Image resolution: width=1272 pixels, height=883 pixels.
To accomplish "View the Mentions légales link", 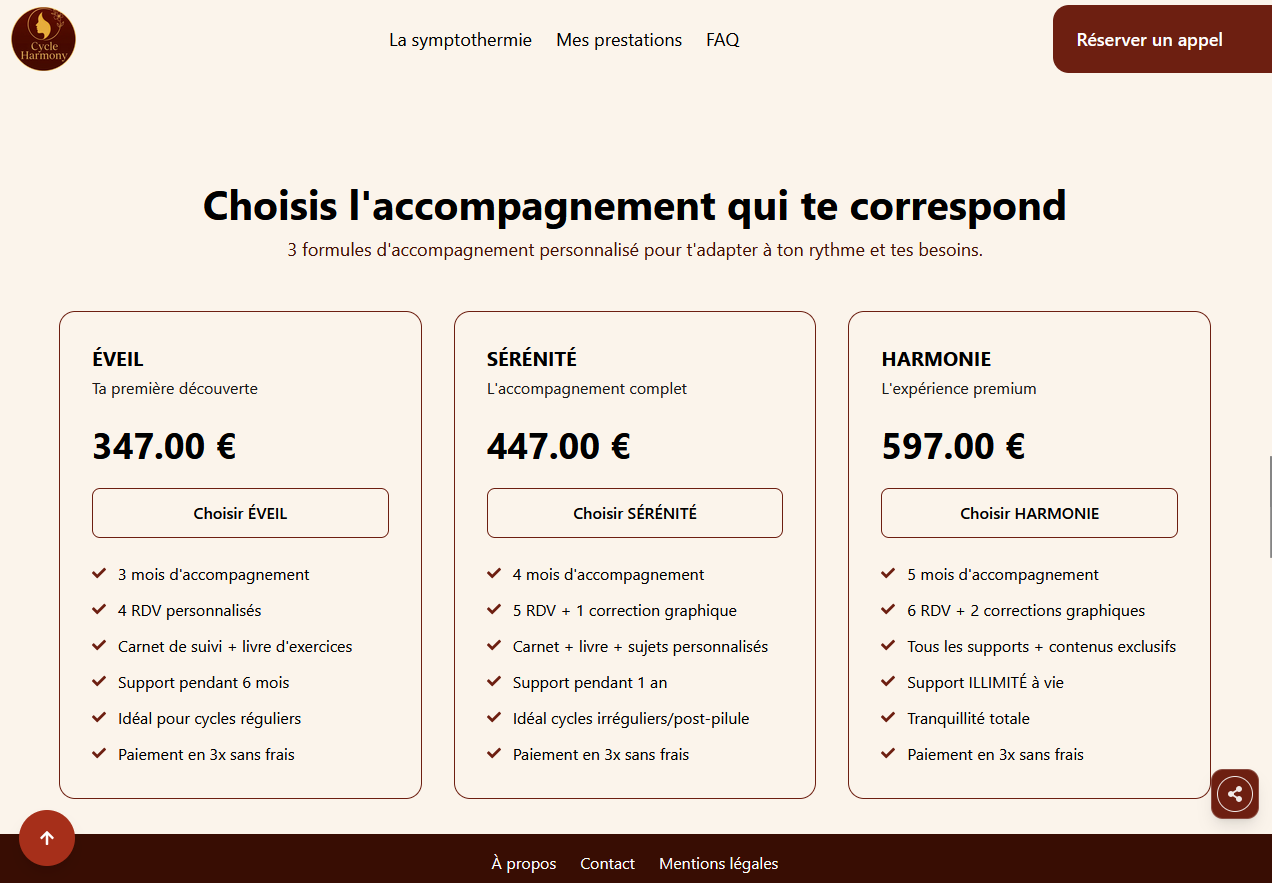I will (x=718, y=863).
